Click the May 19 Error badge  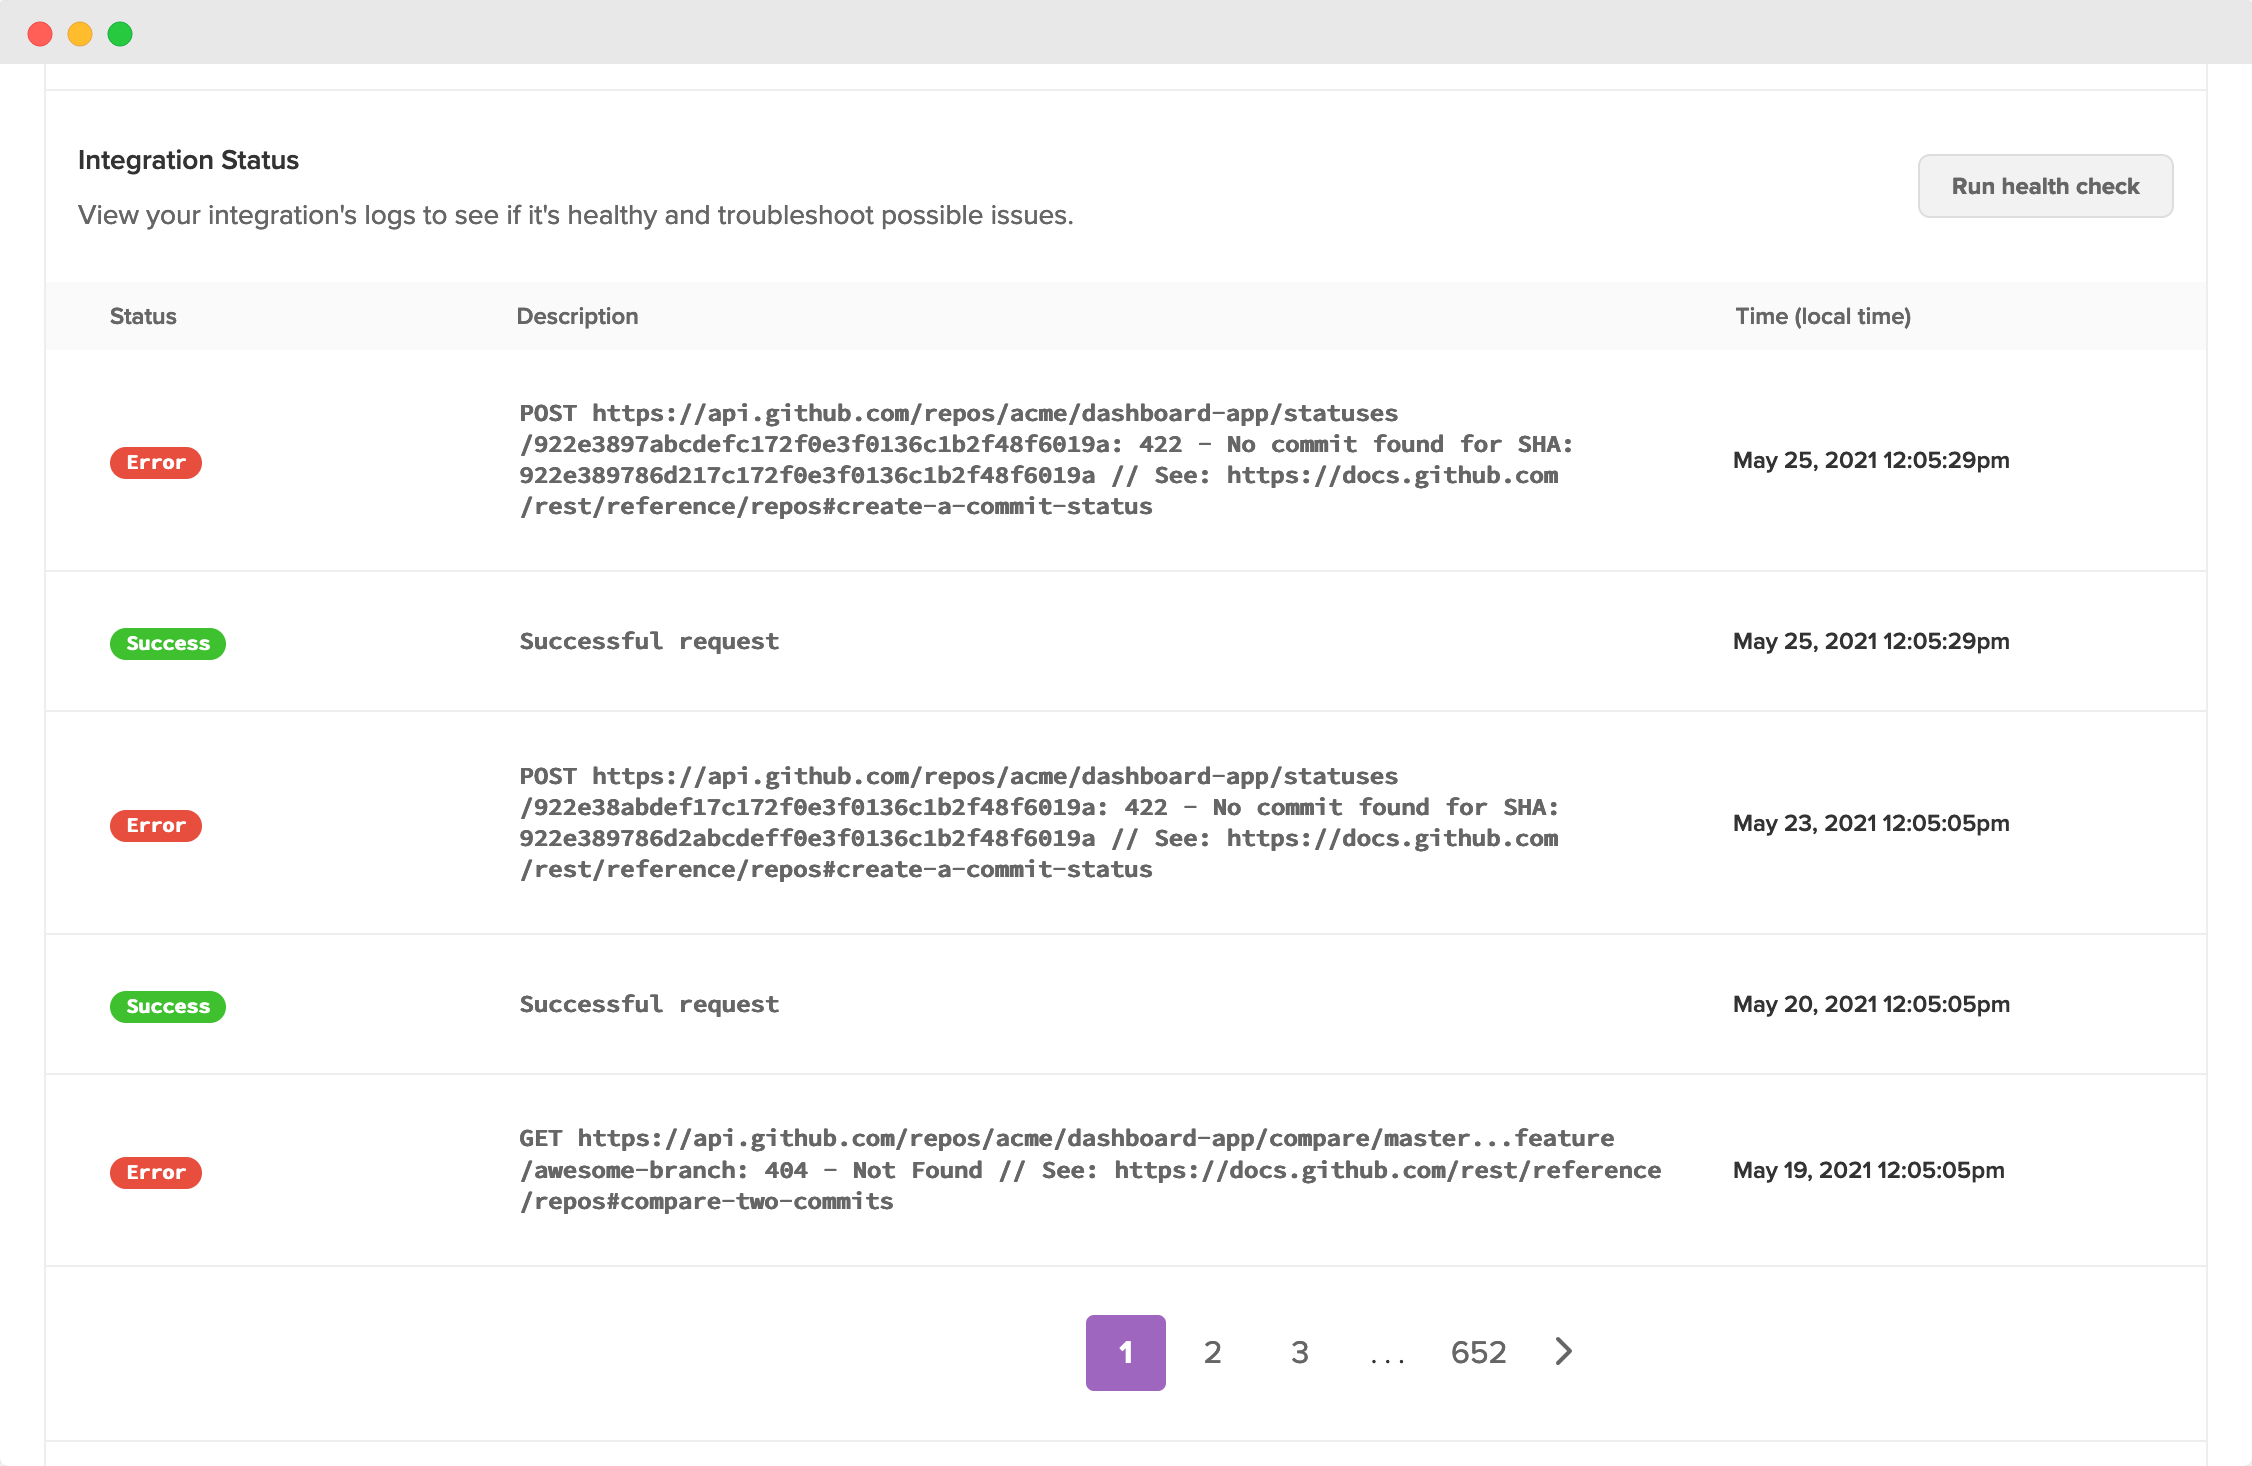(x=156, y=1172)
